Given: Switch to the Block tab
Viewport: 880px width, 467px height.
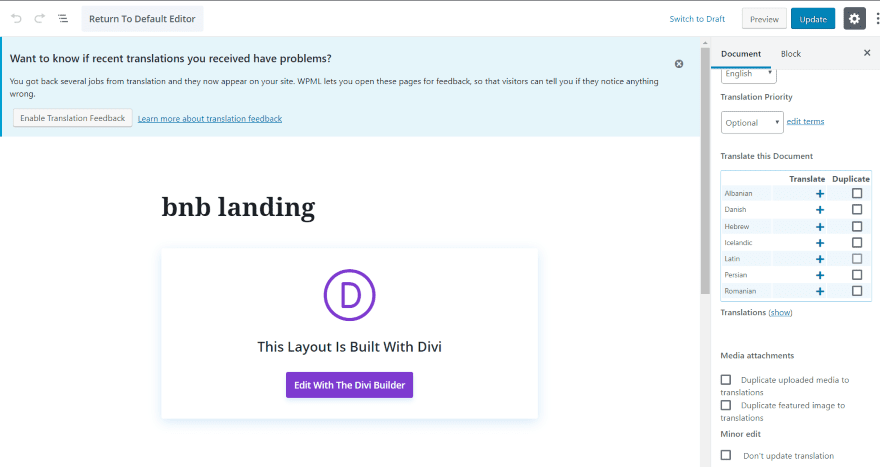Looking at the screenshot, I should (791, 54).
